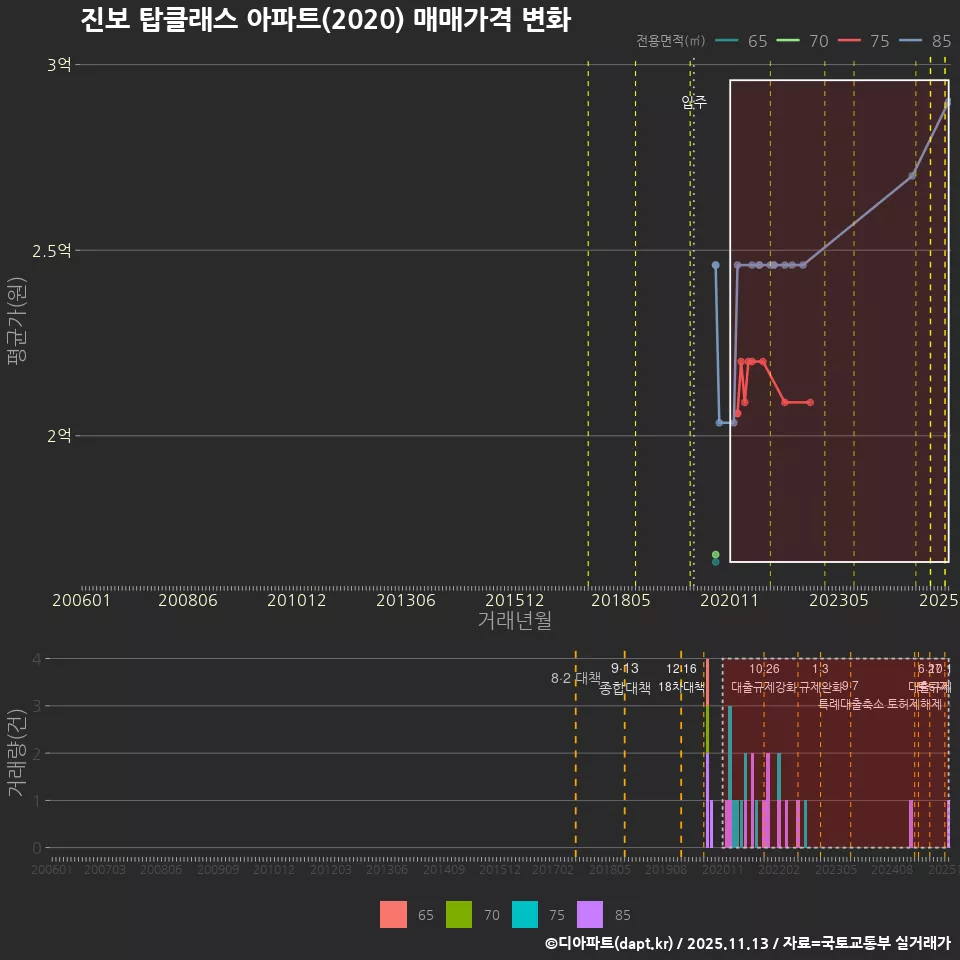This screenshot has height=960, width=960.
Task: Select the purple 85 swatch in bottom legend
Action: coord(591,914)
